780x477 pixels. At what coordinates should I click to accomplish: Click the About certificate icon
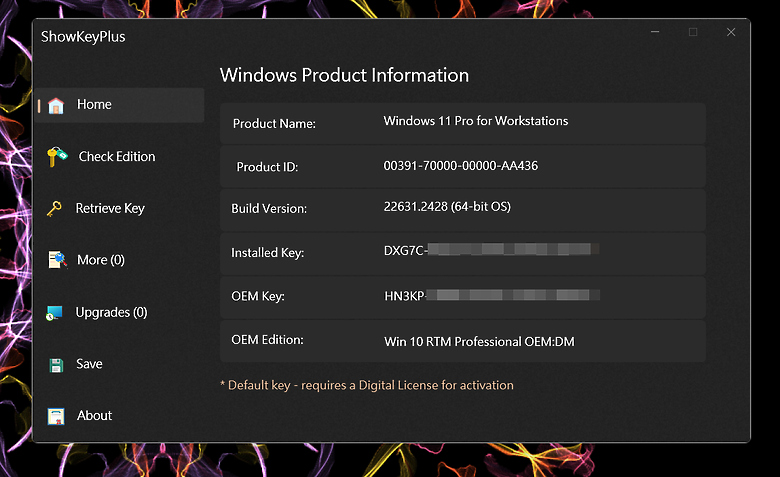56,416
